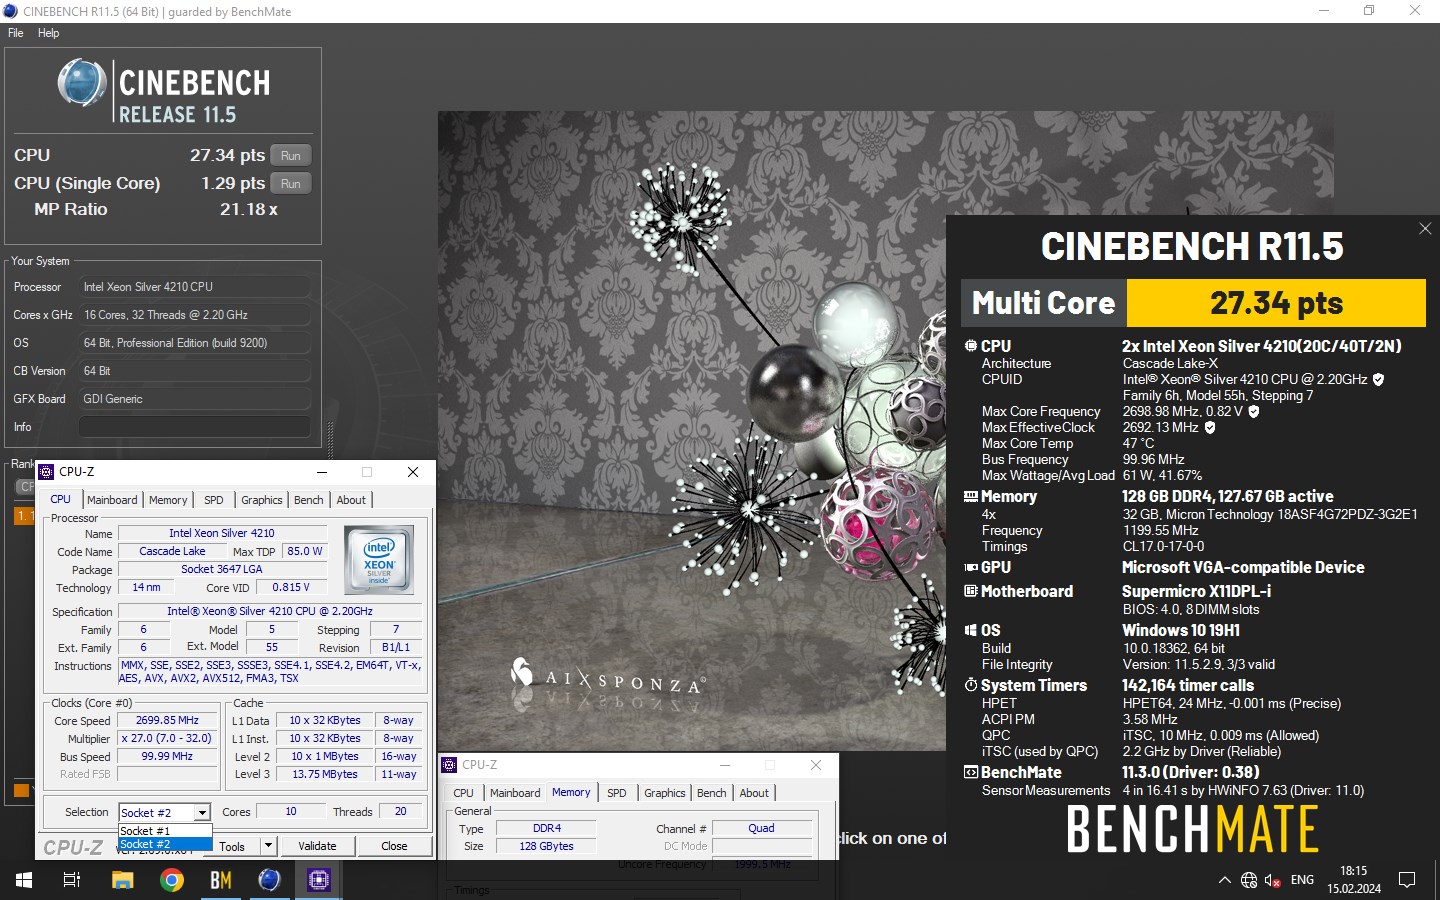The image size is (1440, 900).
Task: Click the Core Speed value 2699.85 MHz
Action: (167, 720)
